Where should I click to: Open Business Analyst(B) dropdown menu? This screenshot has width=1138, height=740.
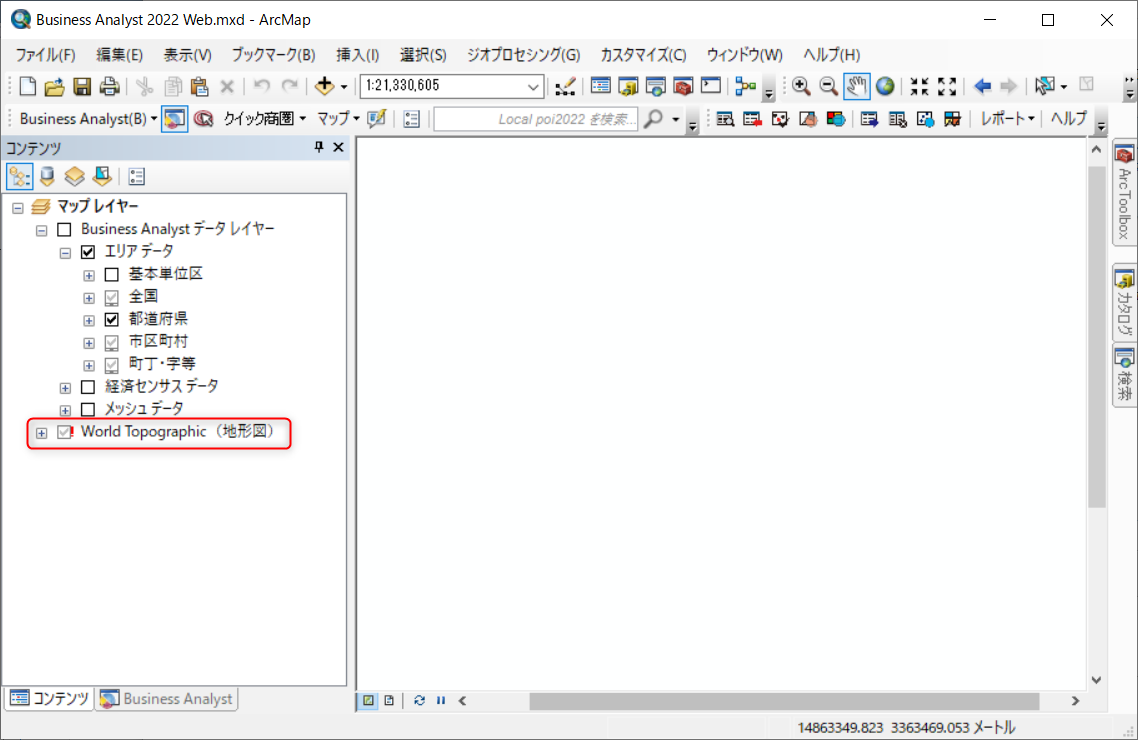tap(89, 119)
